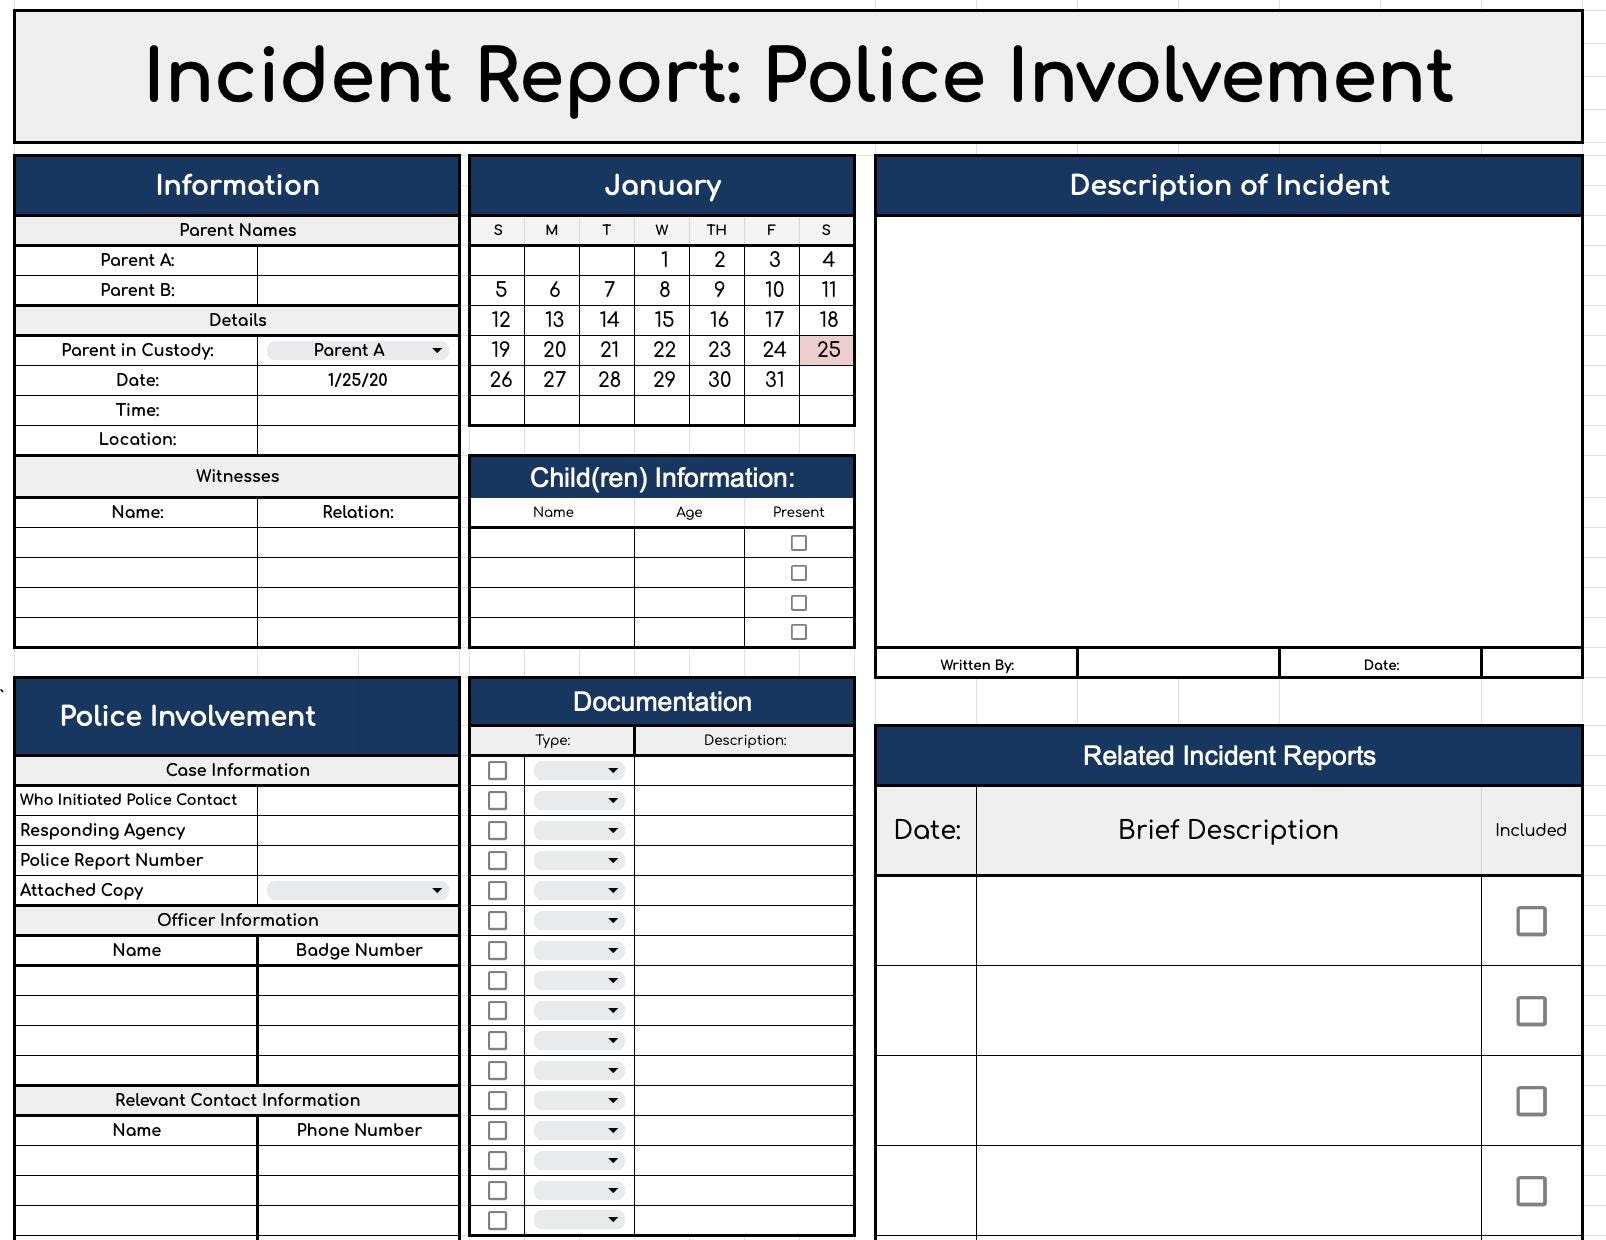Select day 31 in the January calendar
The width and height of the screenshot is (1606, 1240).
click(x=773, y=380)
